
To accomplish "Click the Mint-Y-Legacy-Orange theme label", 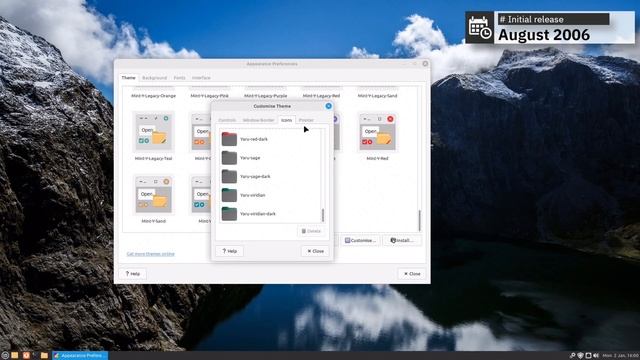I will tap(153, 96).
